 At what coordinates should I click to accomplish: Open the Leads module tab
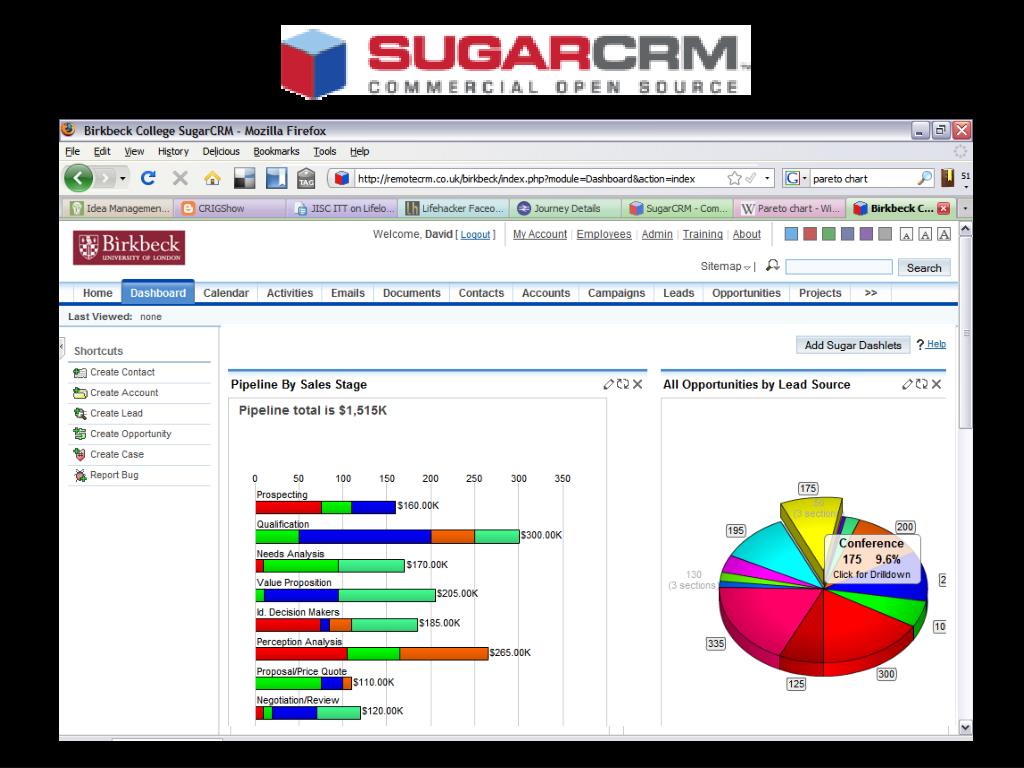coord(679,293)
